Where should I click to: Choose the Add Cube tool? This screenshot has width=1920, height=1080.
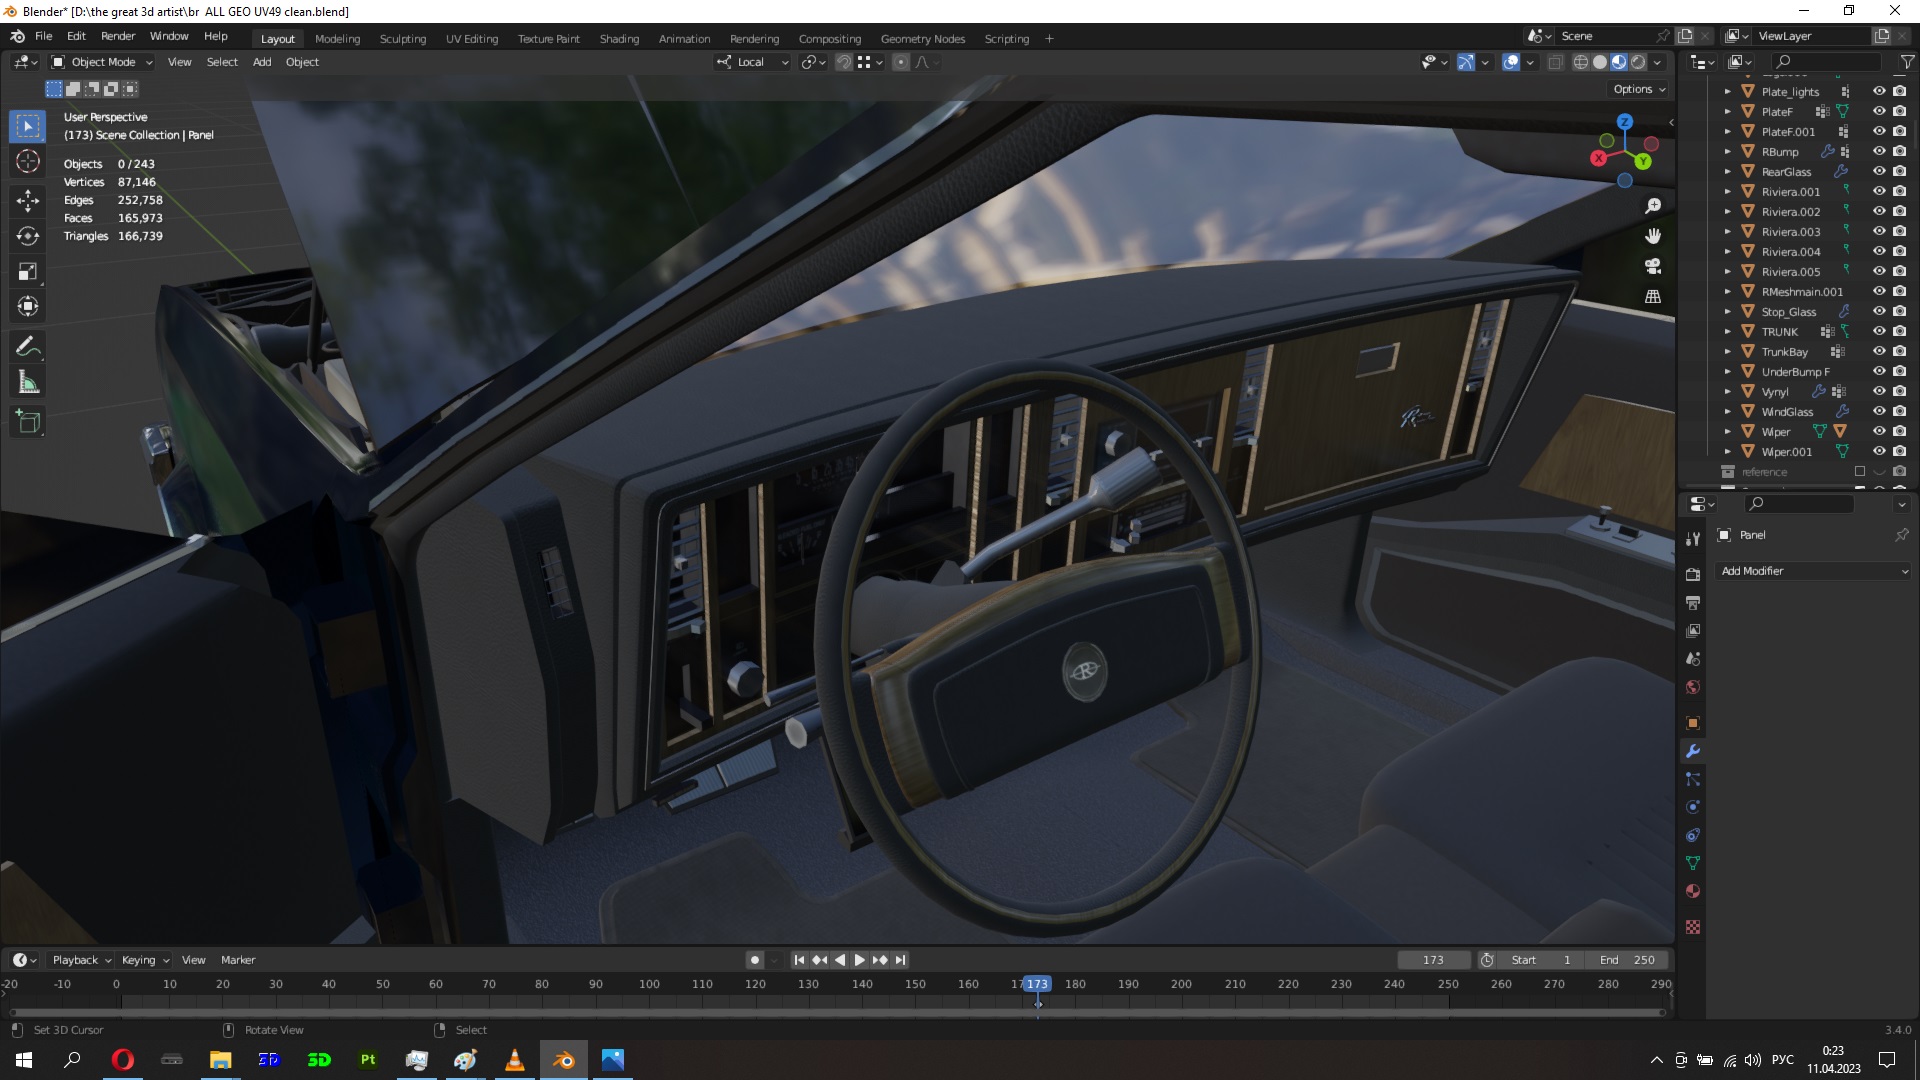coord(28,422)
